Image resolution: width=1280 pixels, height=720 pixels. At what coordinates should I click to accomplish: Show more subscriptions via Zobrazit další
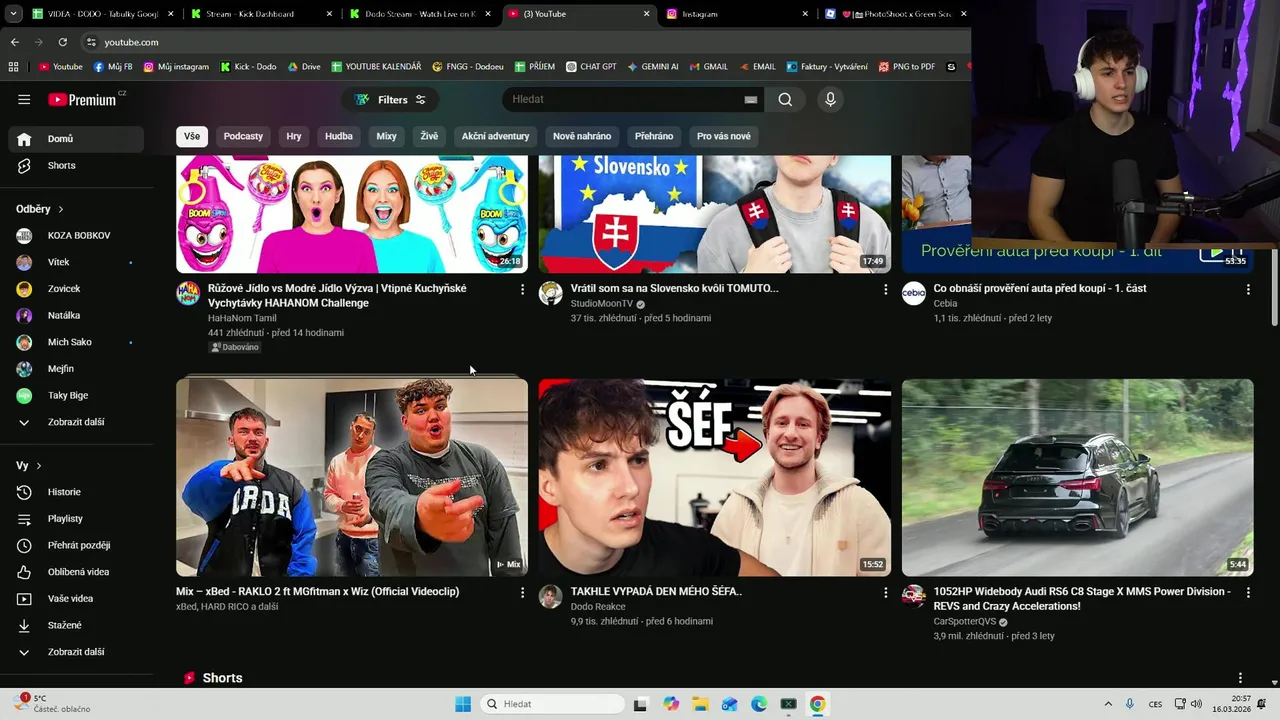tap(76, 422)
